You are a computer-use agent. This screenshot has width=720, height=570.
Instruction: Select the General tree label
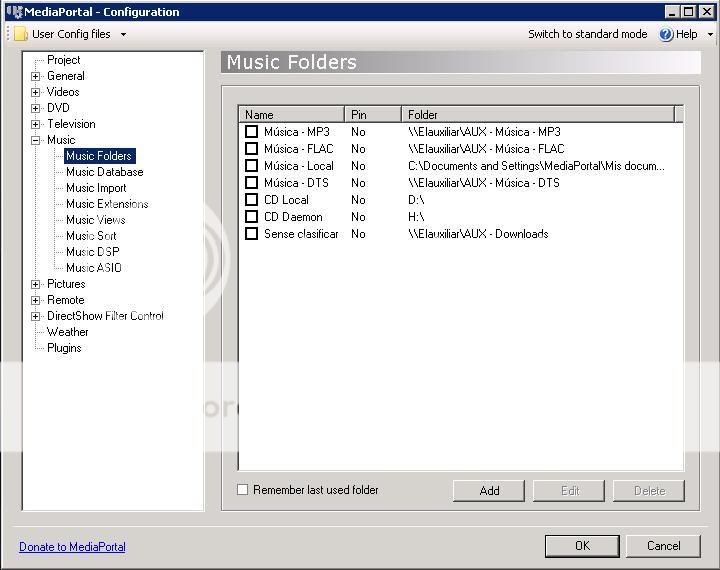[66, 76]
